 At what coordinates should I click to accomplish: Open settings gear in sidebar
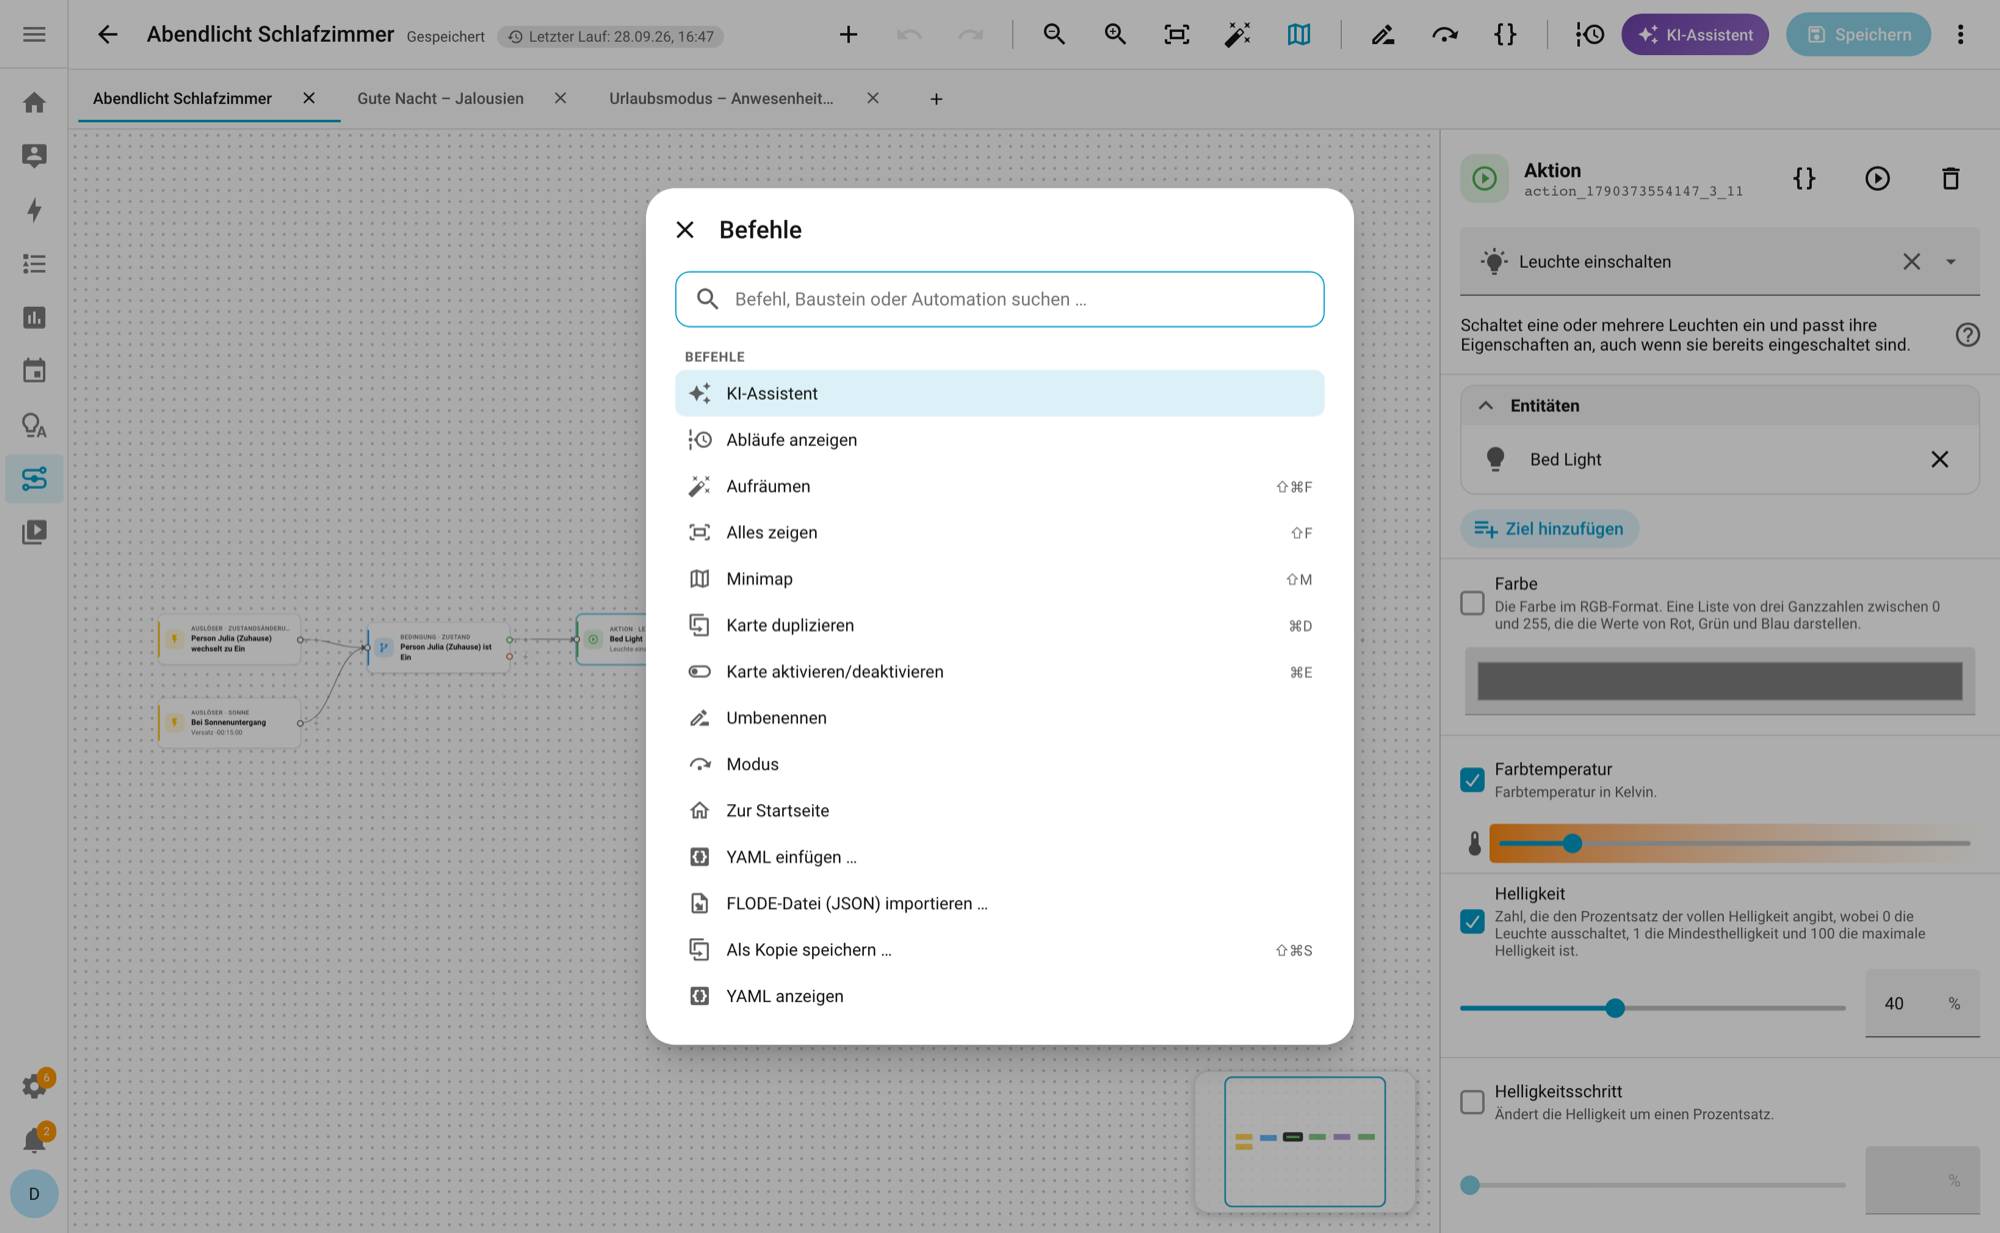tap(34, 1086)
